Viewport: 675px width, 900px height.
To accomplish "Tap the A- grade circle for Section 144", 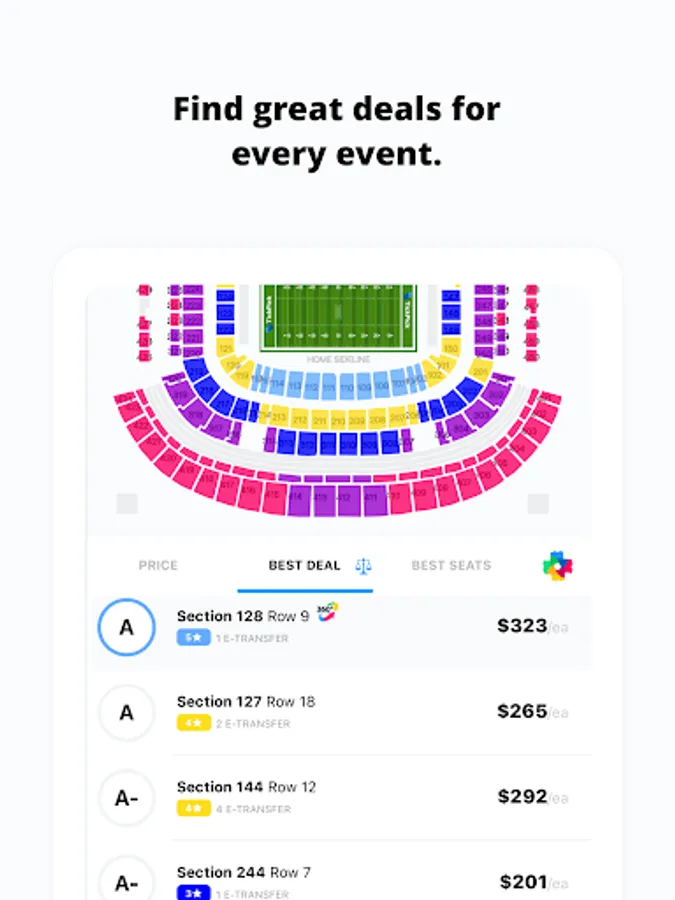I will tap(126, 798).
